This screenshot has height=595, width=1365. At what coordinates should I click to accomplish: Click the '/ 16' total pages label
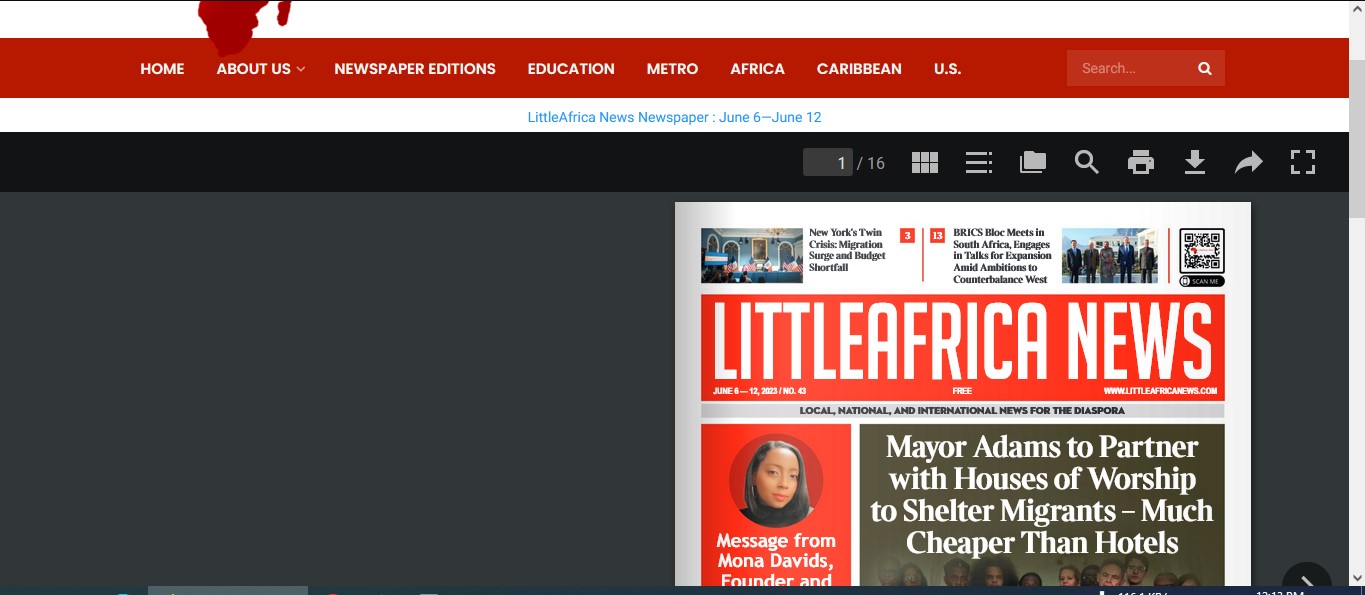[x=871, y=163]
